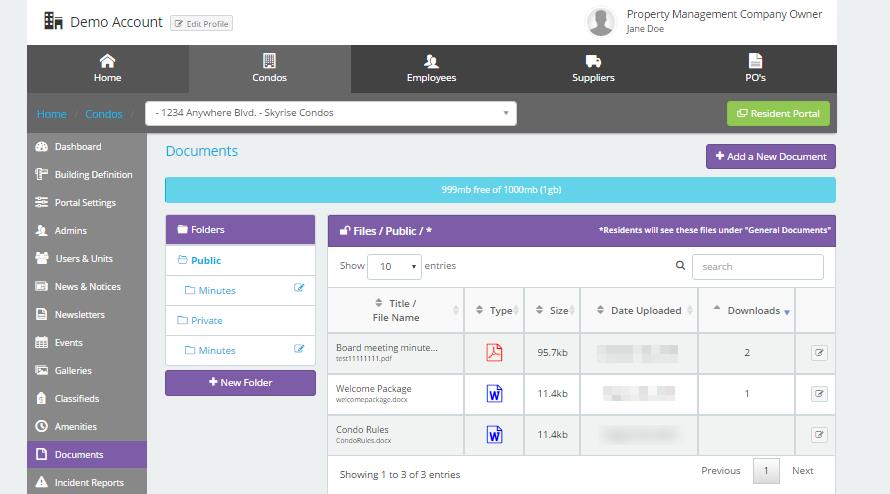Open the condo building selector dropdown
Viewport: 890px width, 494px height.
click(x=331, y=113)
